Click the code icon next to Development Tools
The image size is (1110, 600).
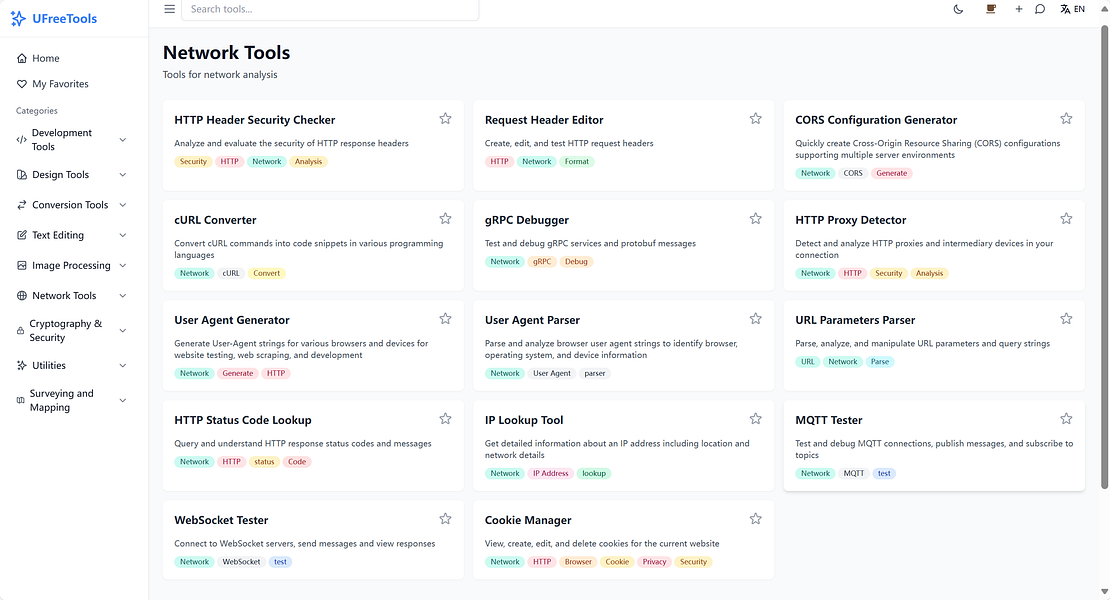coord(21,139)
